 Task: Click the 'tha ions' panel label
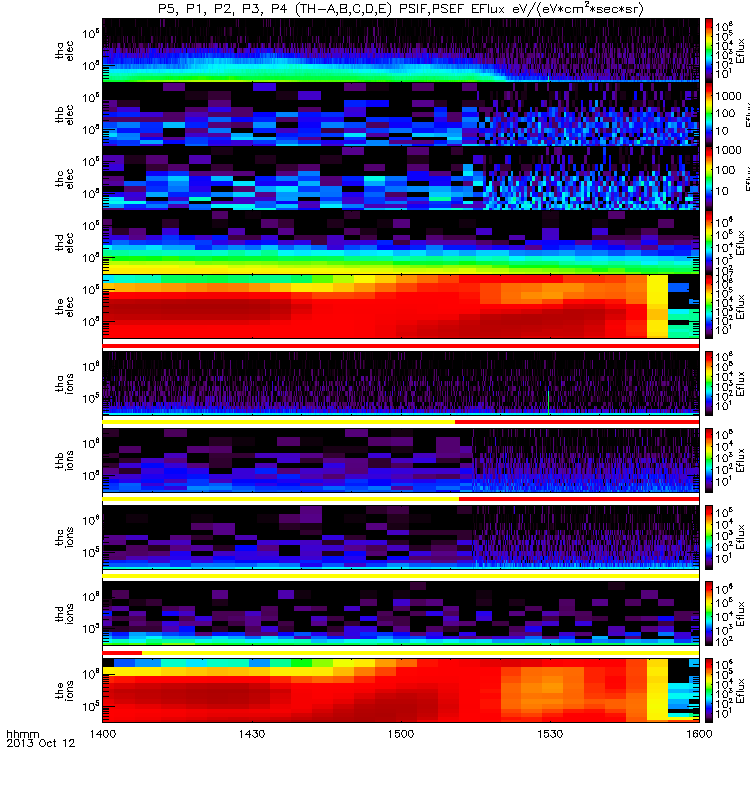pos(64,383)
